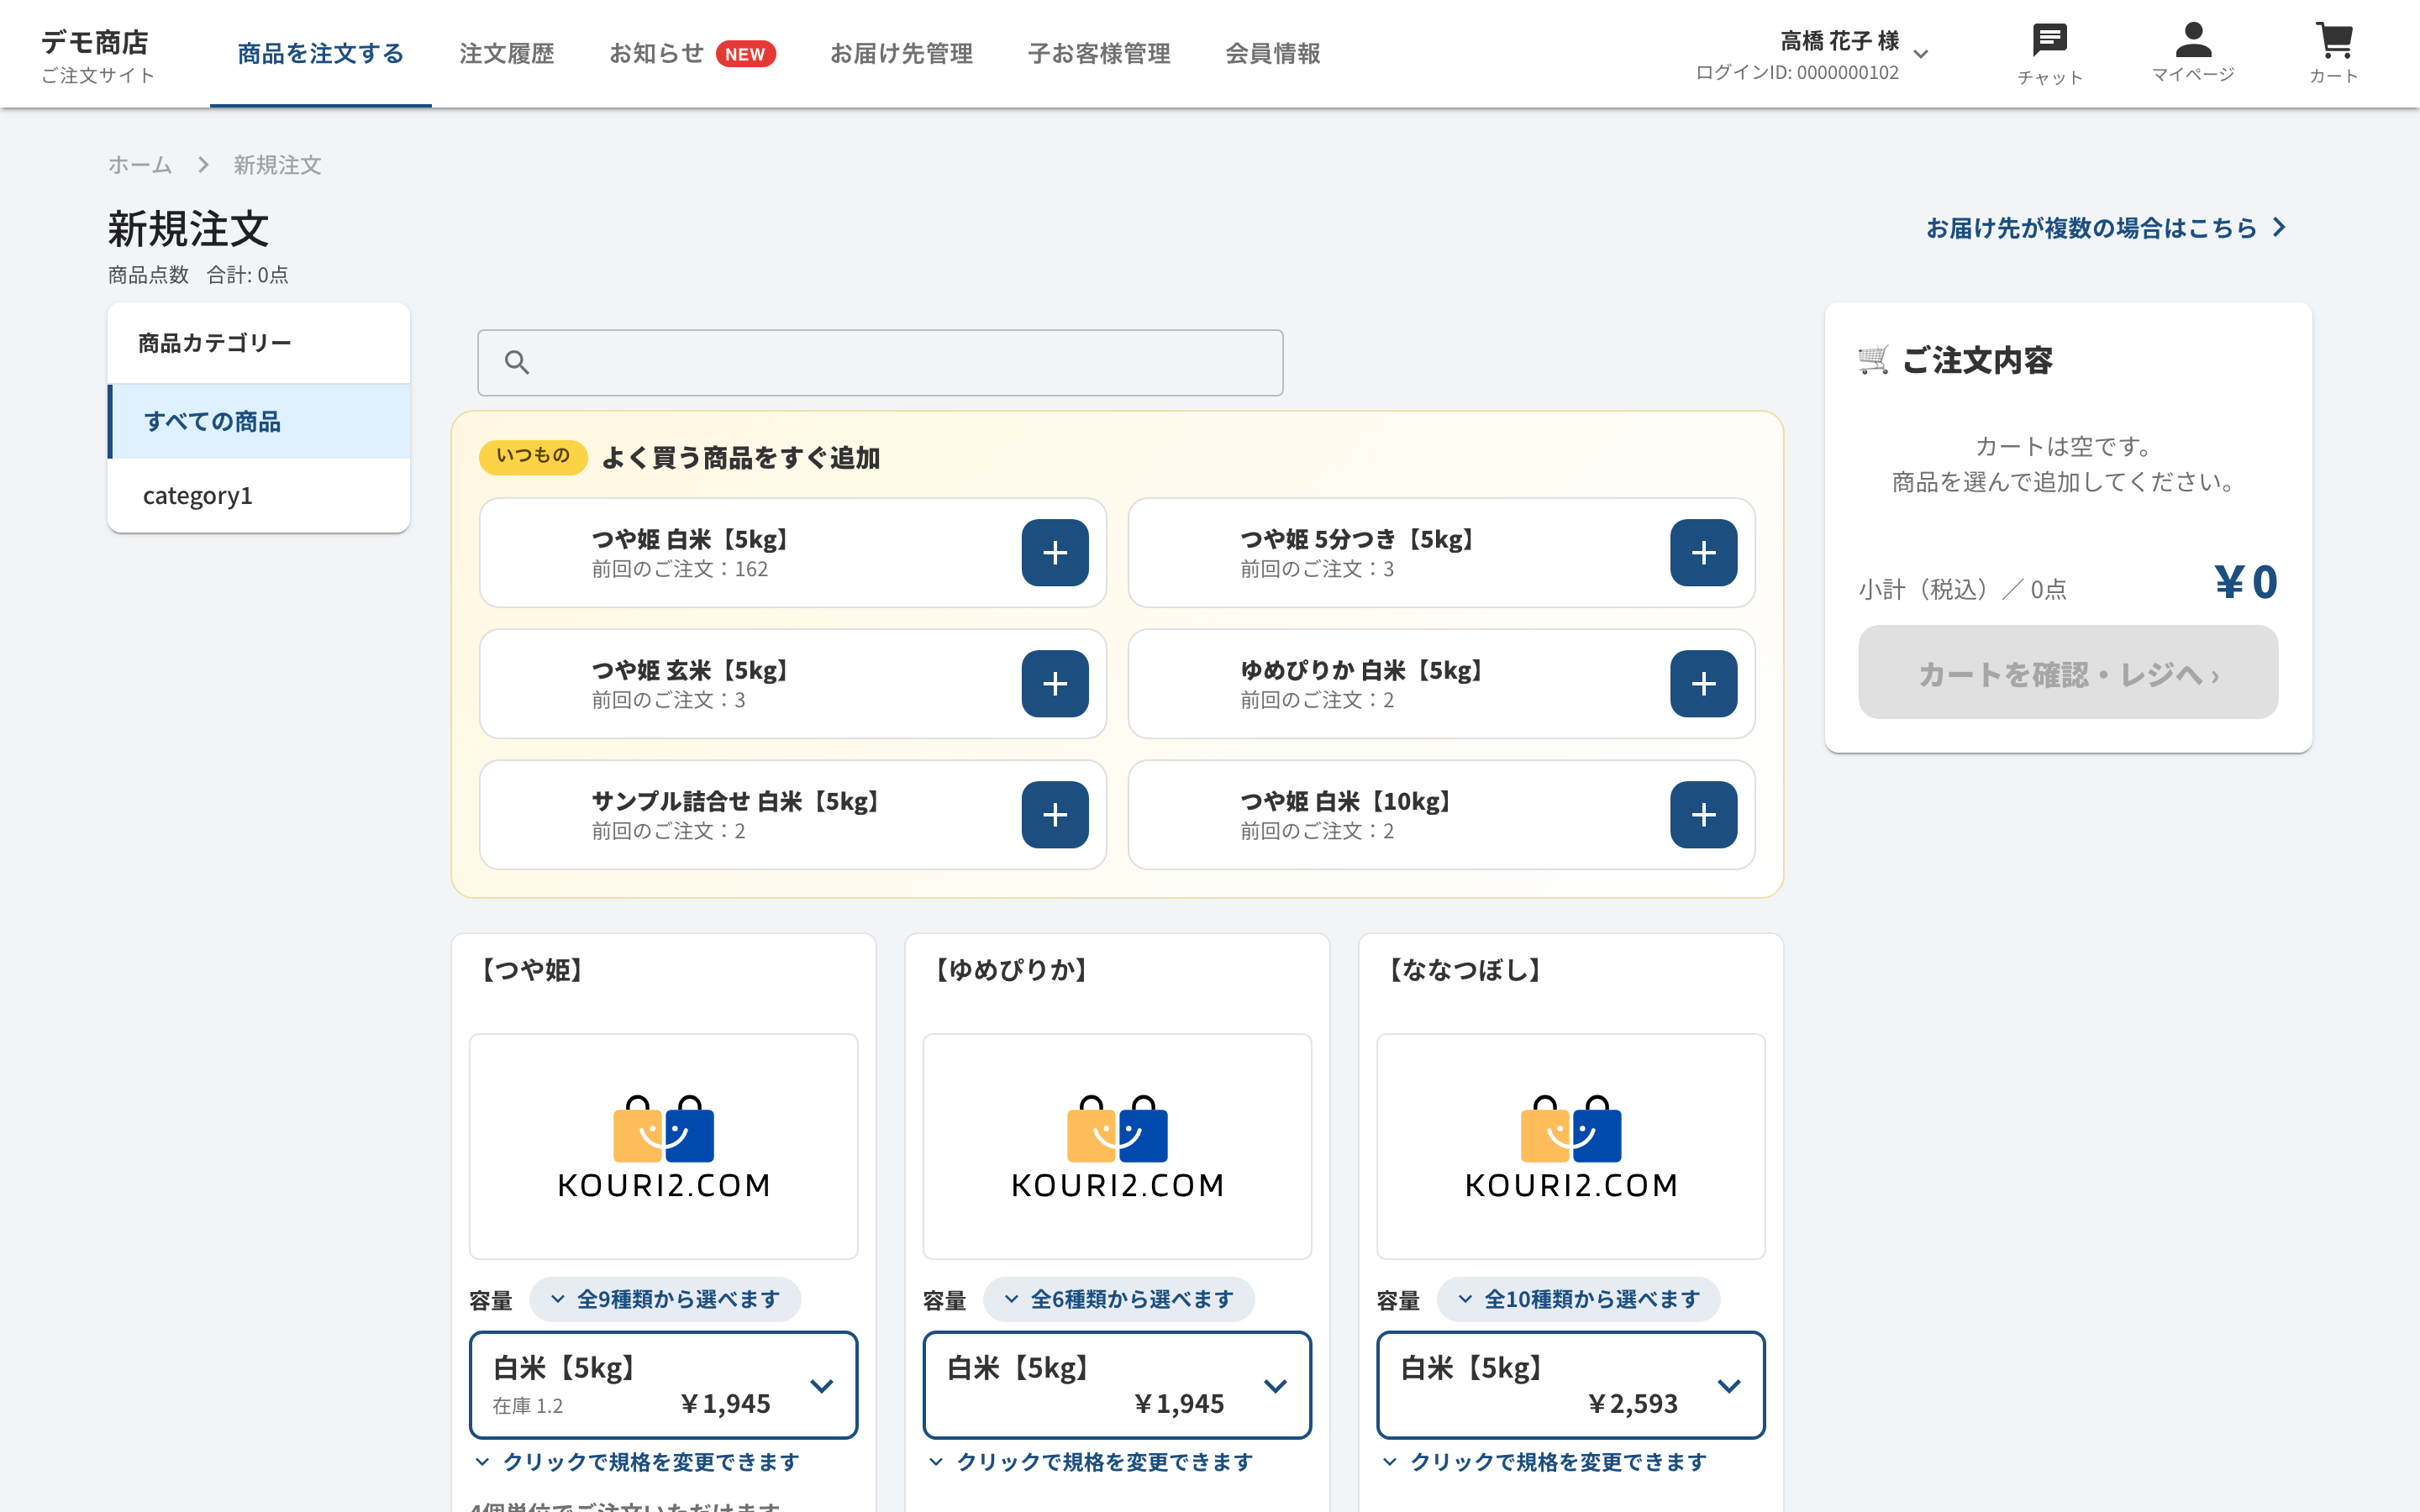Add つや姫 白米【10kg】 with plus button
Screen dimensions: 2420x1512
click(1703, 814)
